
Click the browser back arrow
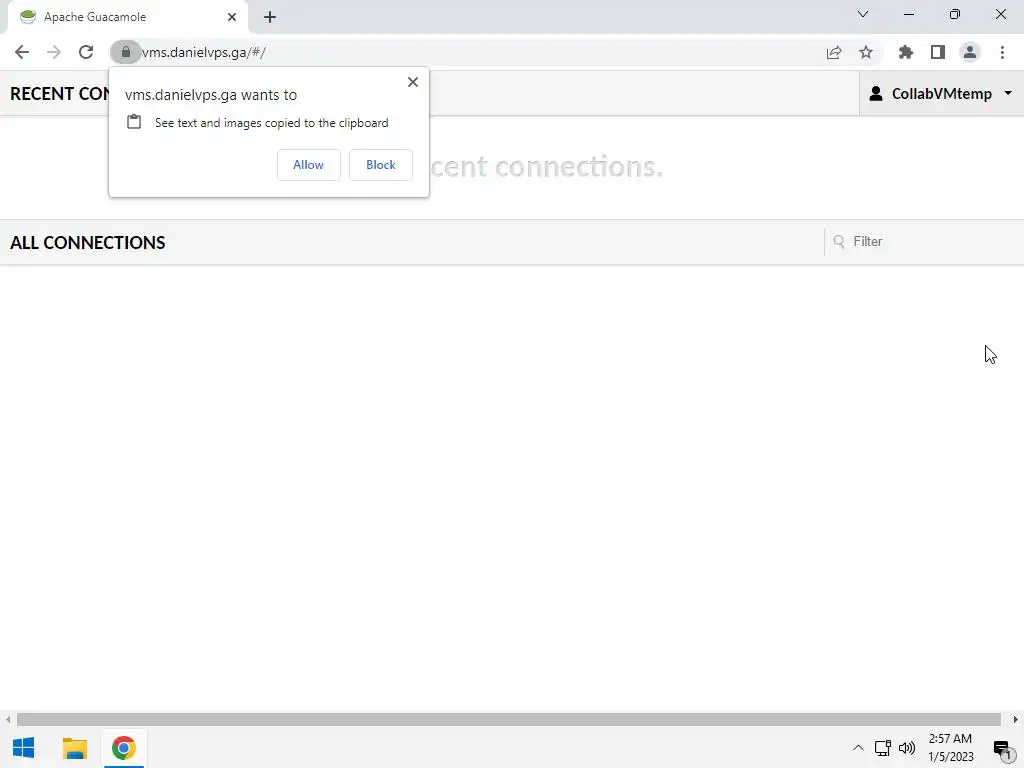(22, 52)
